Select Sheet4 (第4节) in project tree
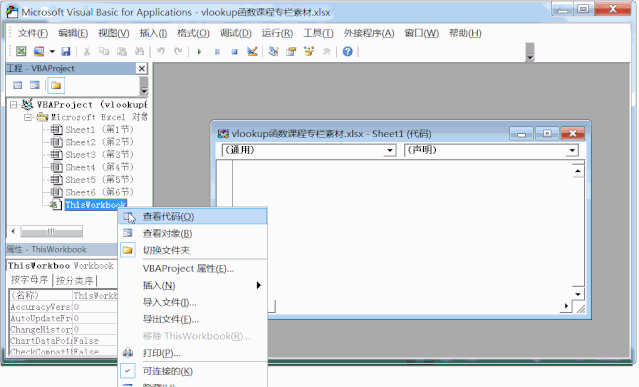 (99, 167)
